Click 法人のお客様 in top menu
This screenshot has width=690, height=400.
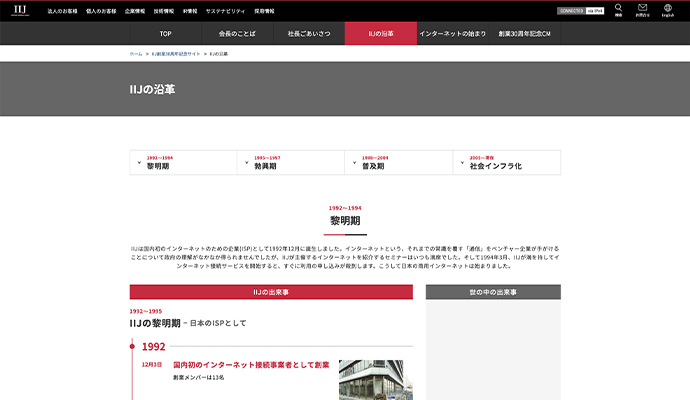[62, 11]
